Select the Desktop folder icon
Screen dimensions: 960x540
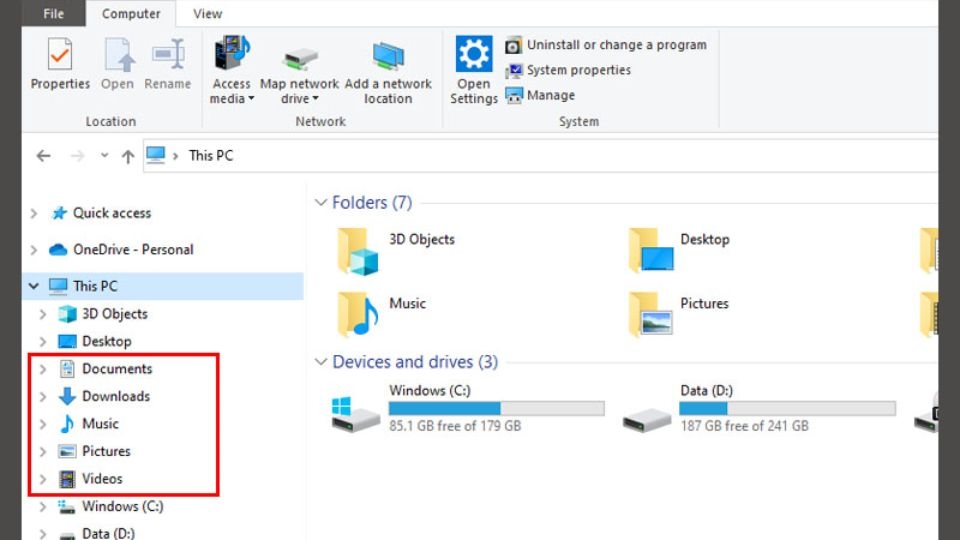click(651, 250)
